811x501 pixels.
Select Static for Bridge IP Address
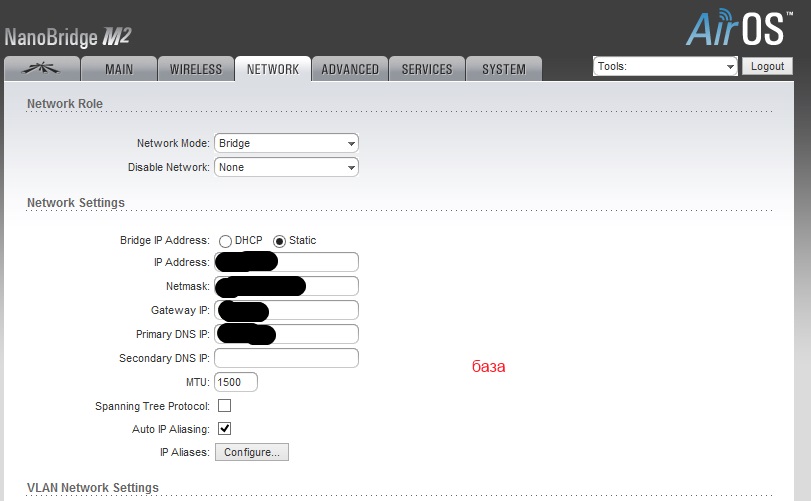point(279,241)
